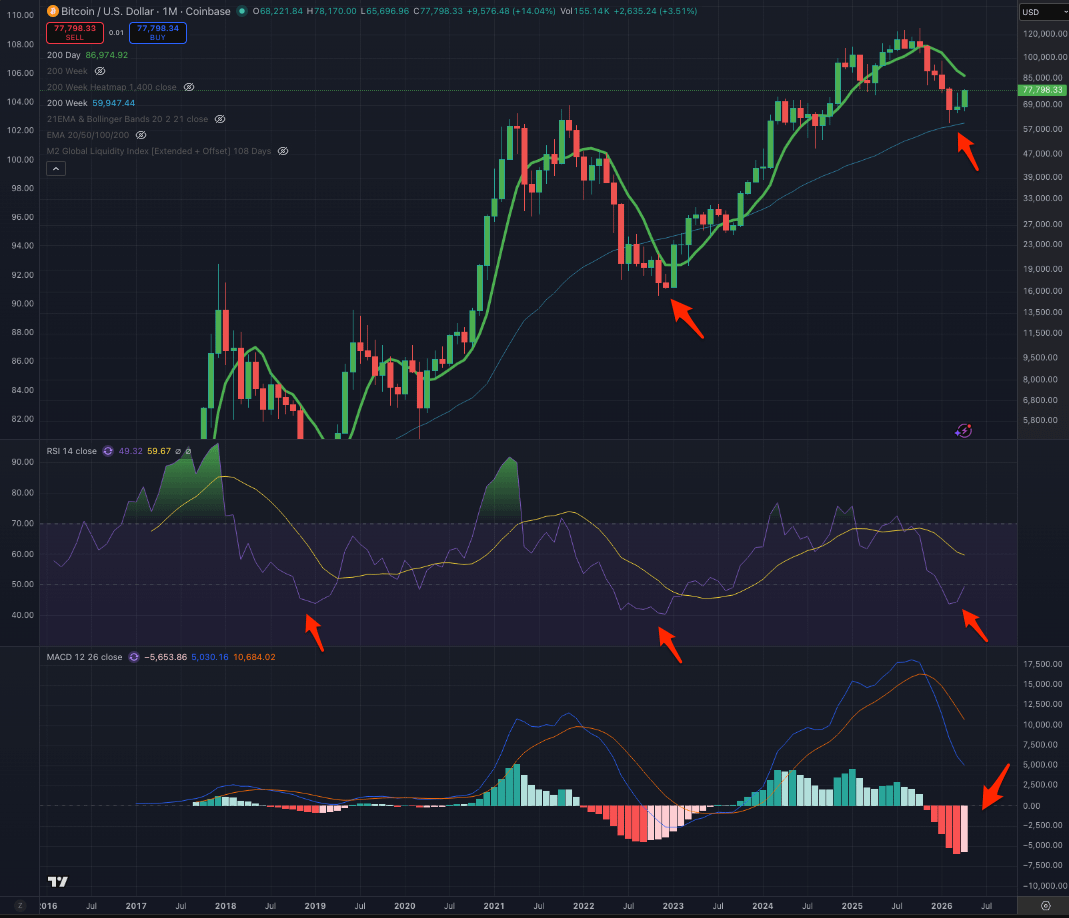Unhide 21EMA & Bollinger Bands indicator
Image resolution: width=1069 pixels, height=918 pixels.
(220, 119)
